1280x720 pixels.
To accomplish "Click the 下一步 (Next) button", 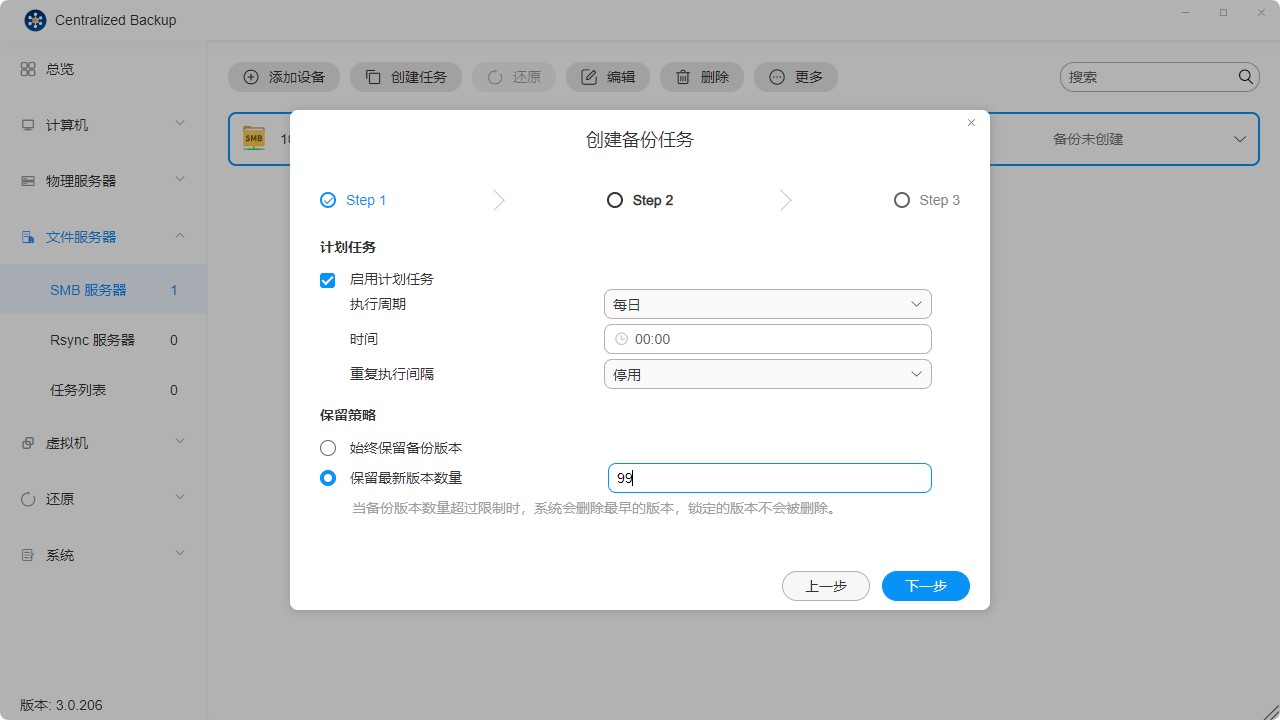I will coord(925,585).
